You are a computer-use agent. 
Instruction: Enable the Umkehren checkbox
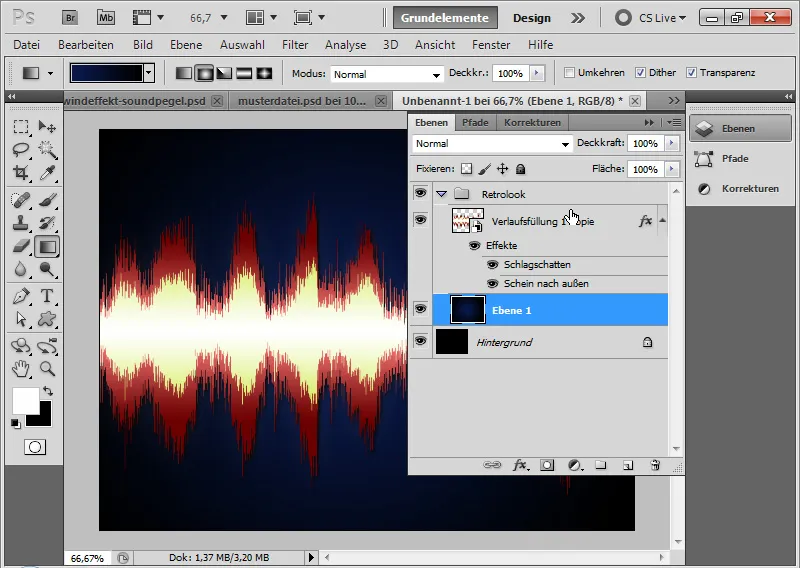(569, 73)
